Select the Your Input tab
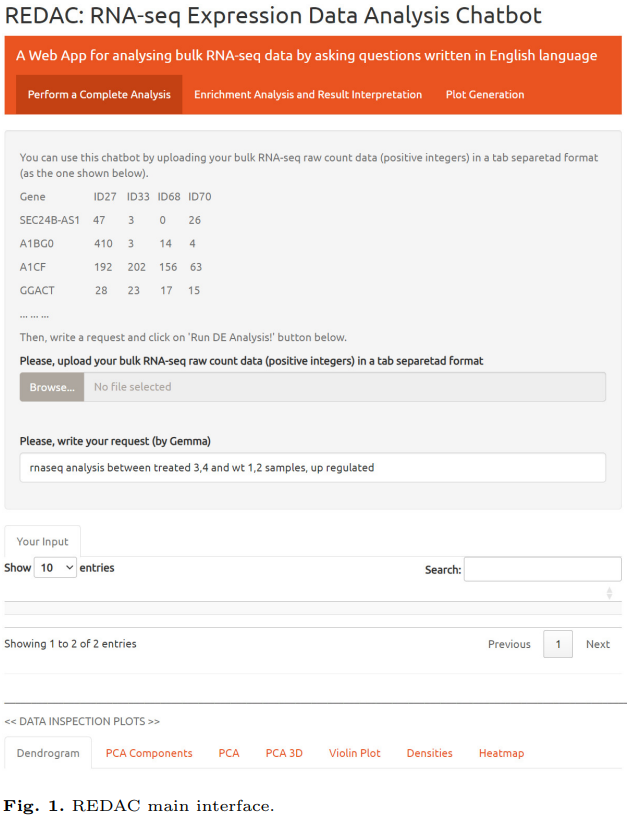 43,542
